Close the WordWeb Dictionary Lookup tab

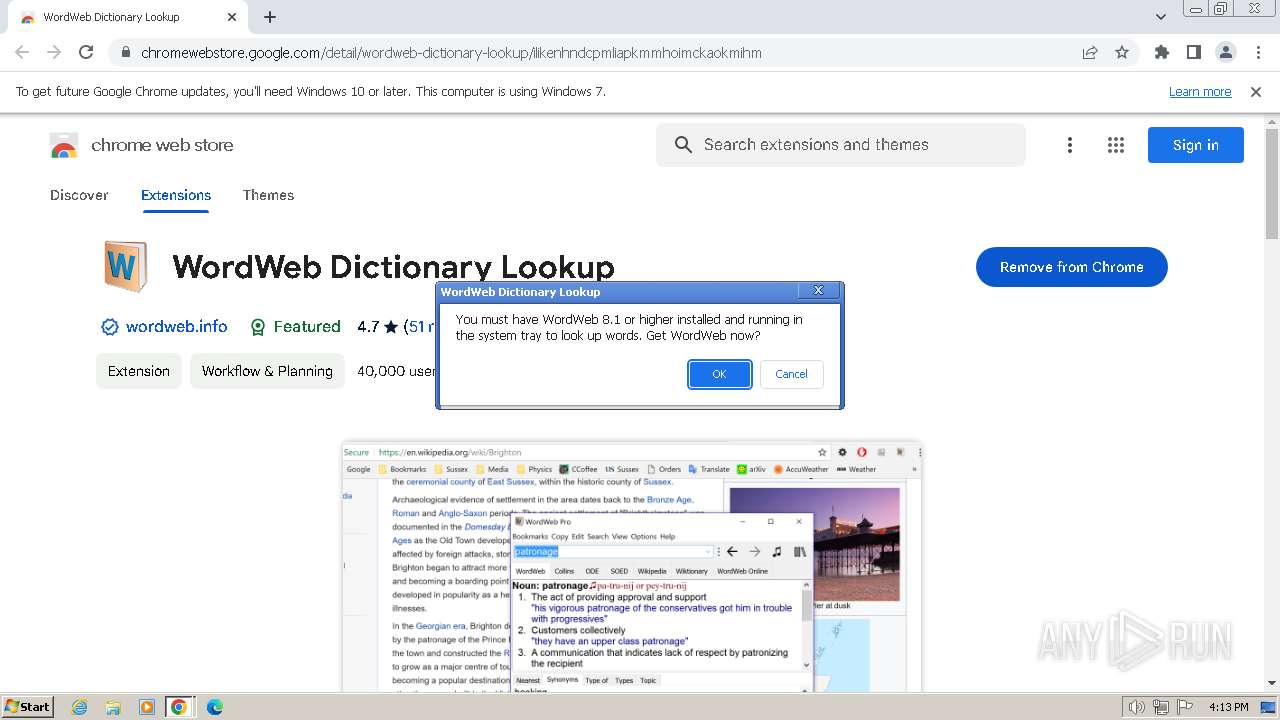232,17
